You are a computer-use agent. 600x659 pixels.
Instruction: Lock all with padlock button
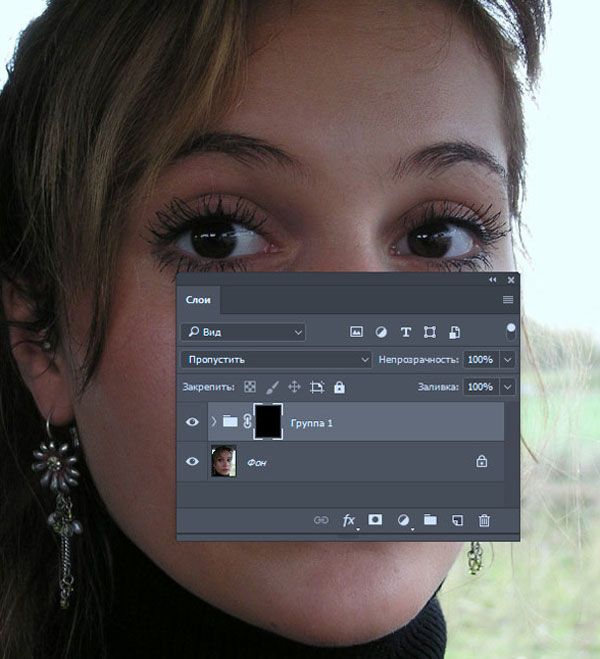(339, 387)
